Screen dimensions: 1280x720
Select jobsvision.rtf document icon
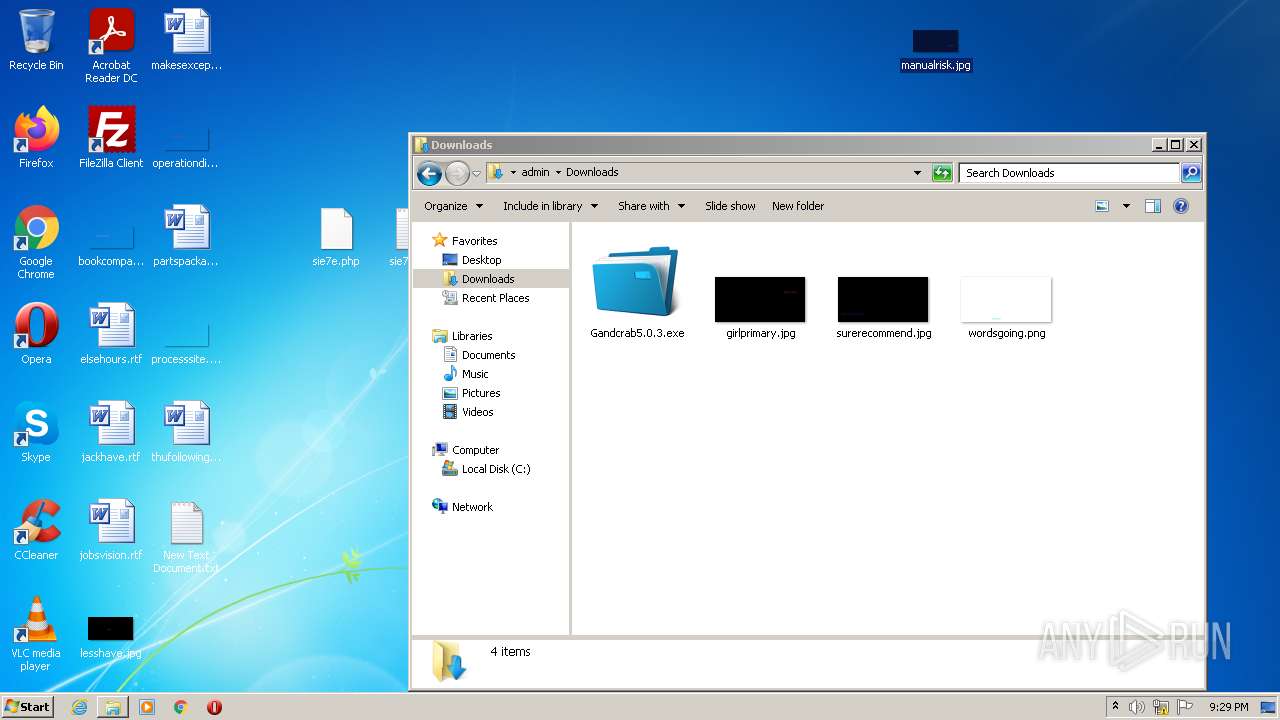click(x=111, y=530)
